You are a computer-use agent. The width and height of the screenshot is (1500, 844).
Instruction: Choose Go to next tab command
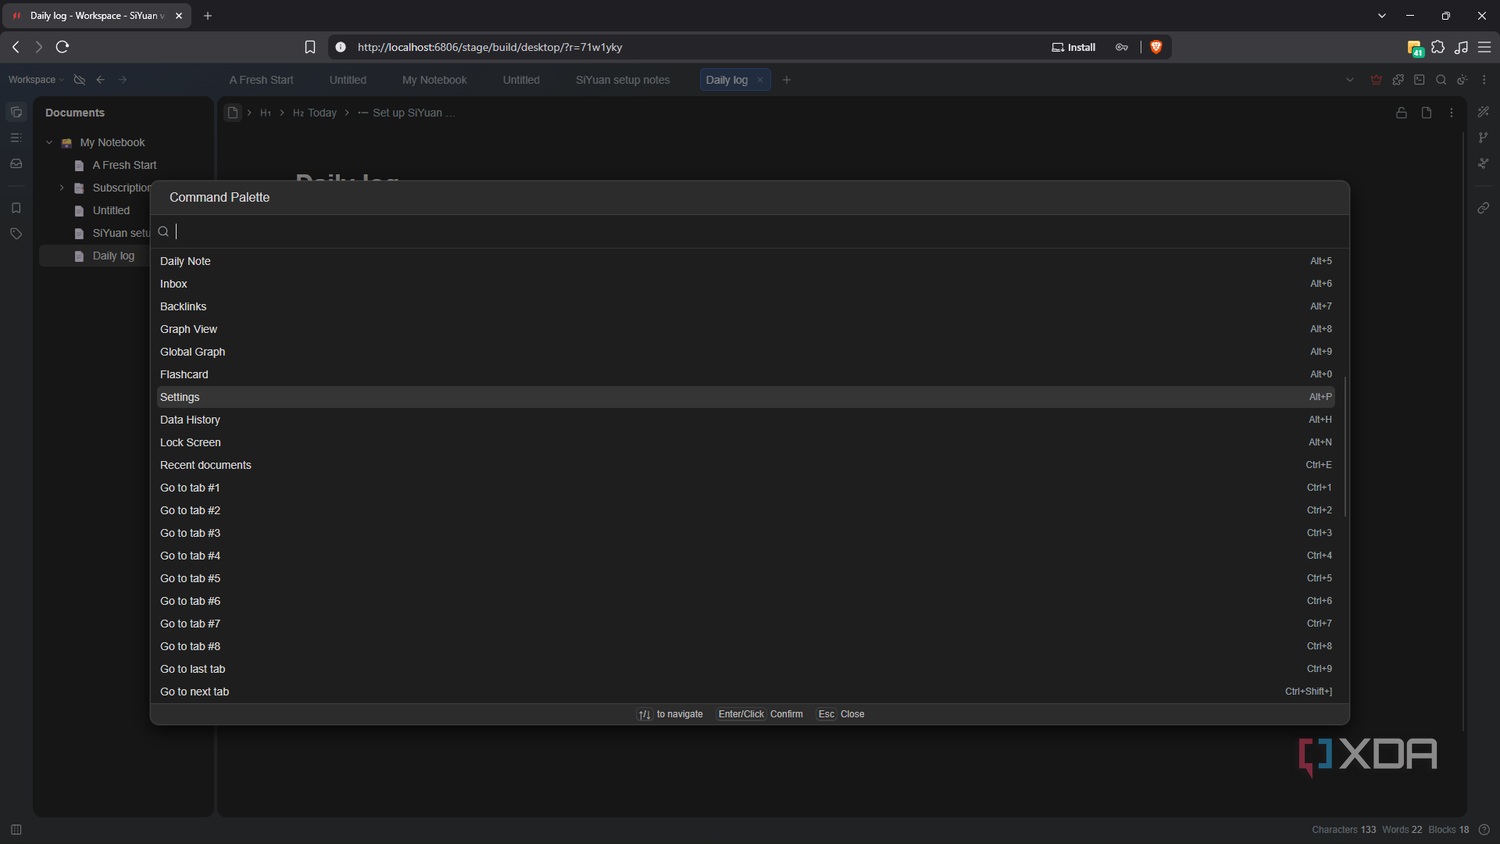[746, 692]
